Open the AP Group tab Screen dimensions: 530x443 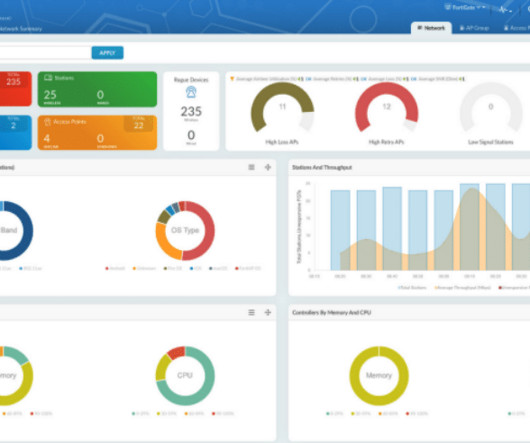click(x=474, y=28)
